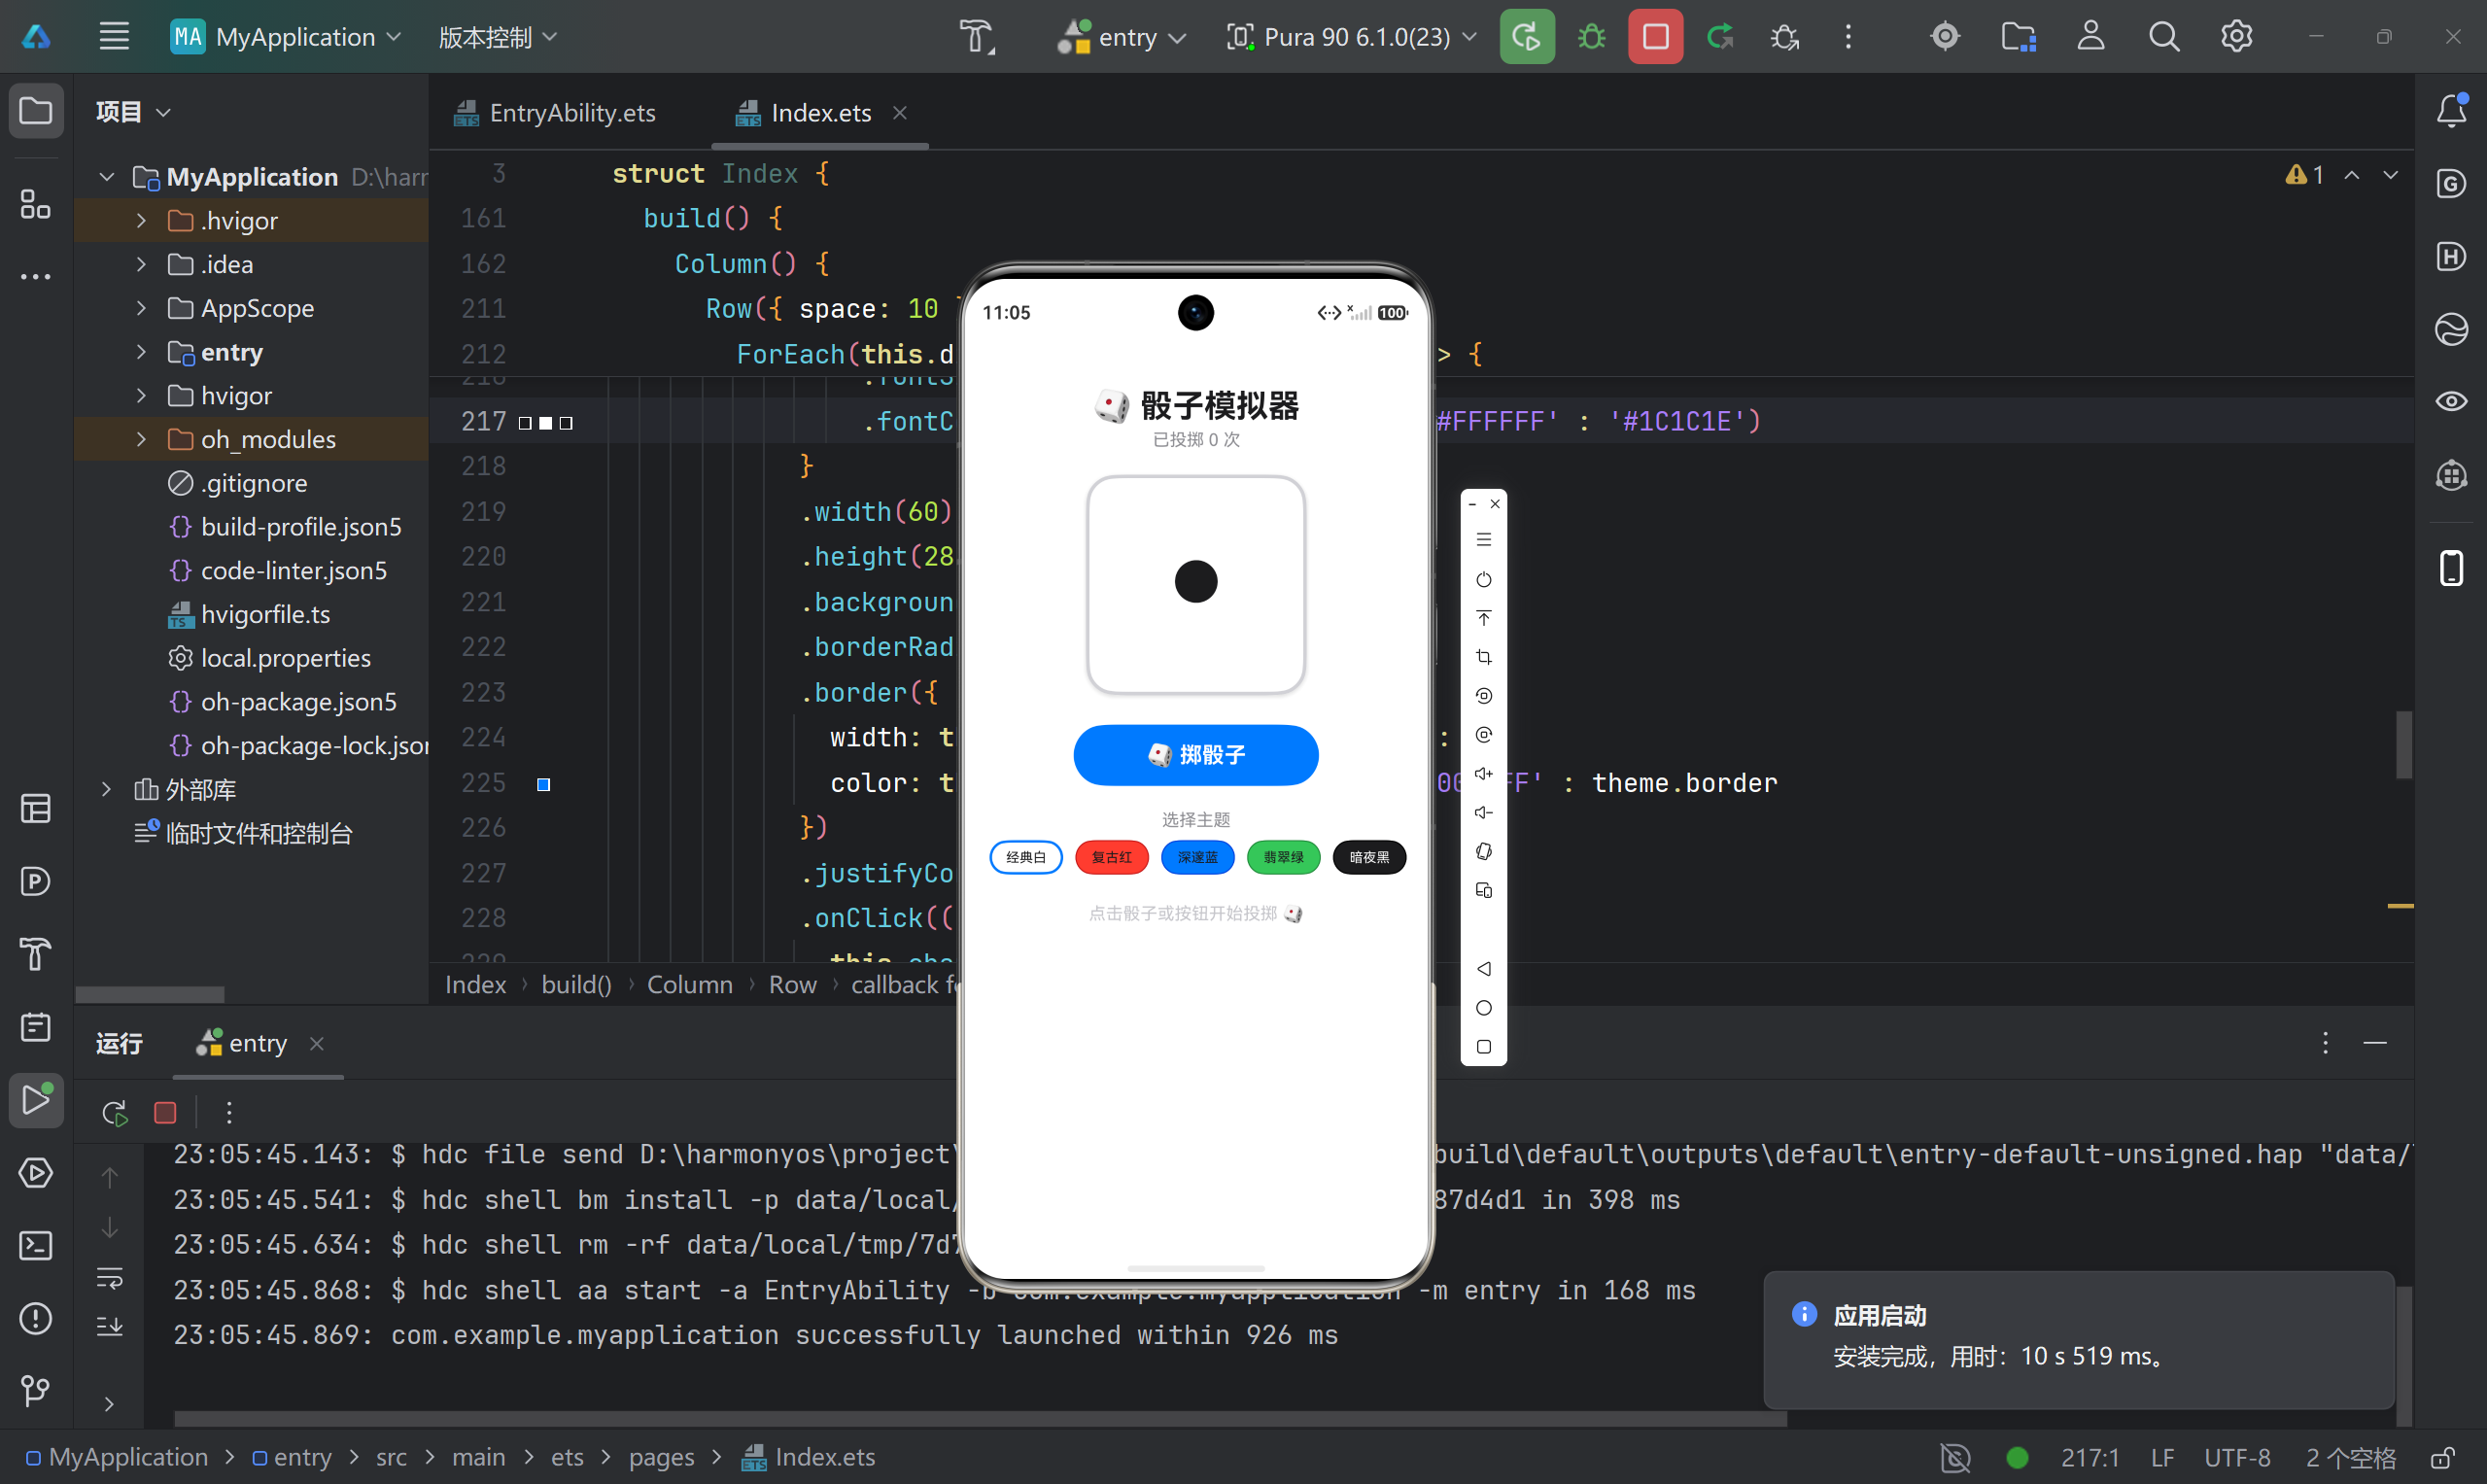Click scroll to end in run console
Image resolution: width=2487 pixels, height=1484 pixels.
point(110,1326)
